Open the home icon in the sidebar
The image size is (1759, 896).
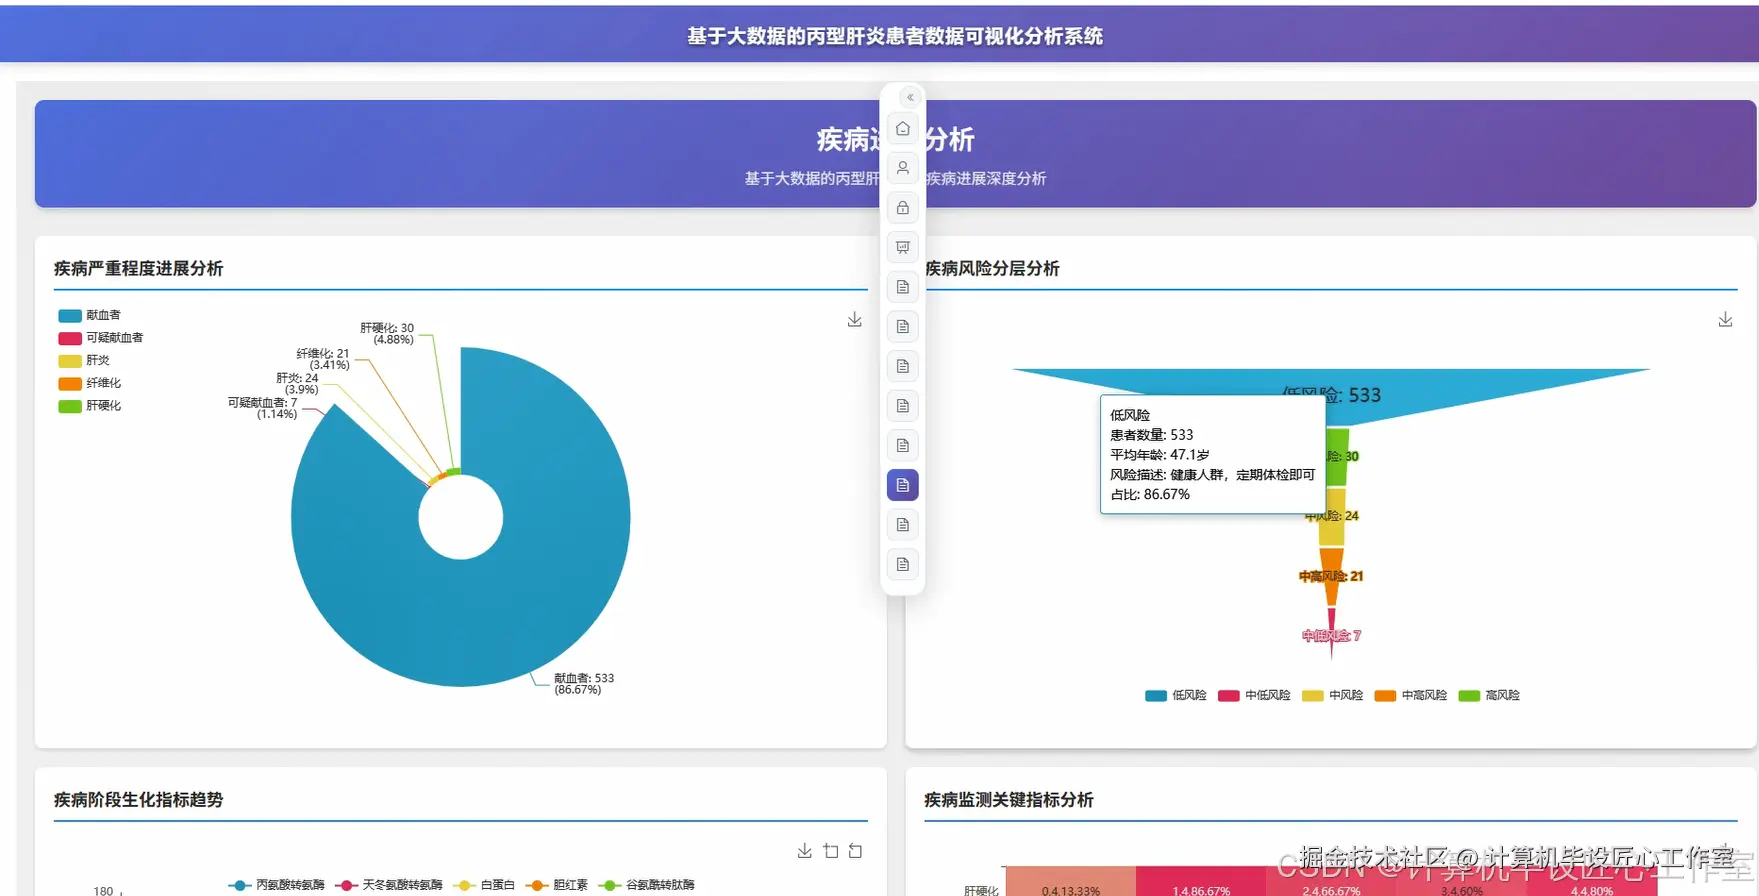903,129
